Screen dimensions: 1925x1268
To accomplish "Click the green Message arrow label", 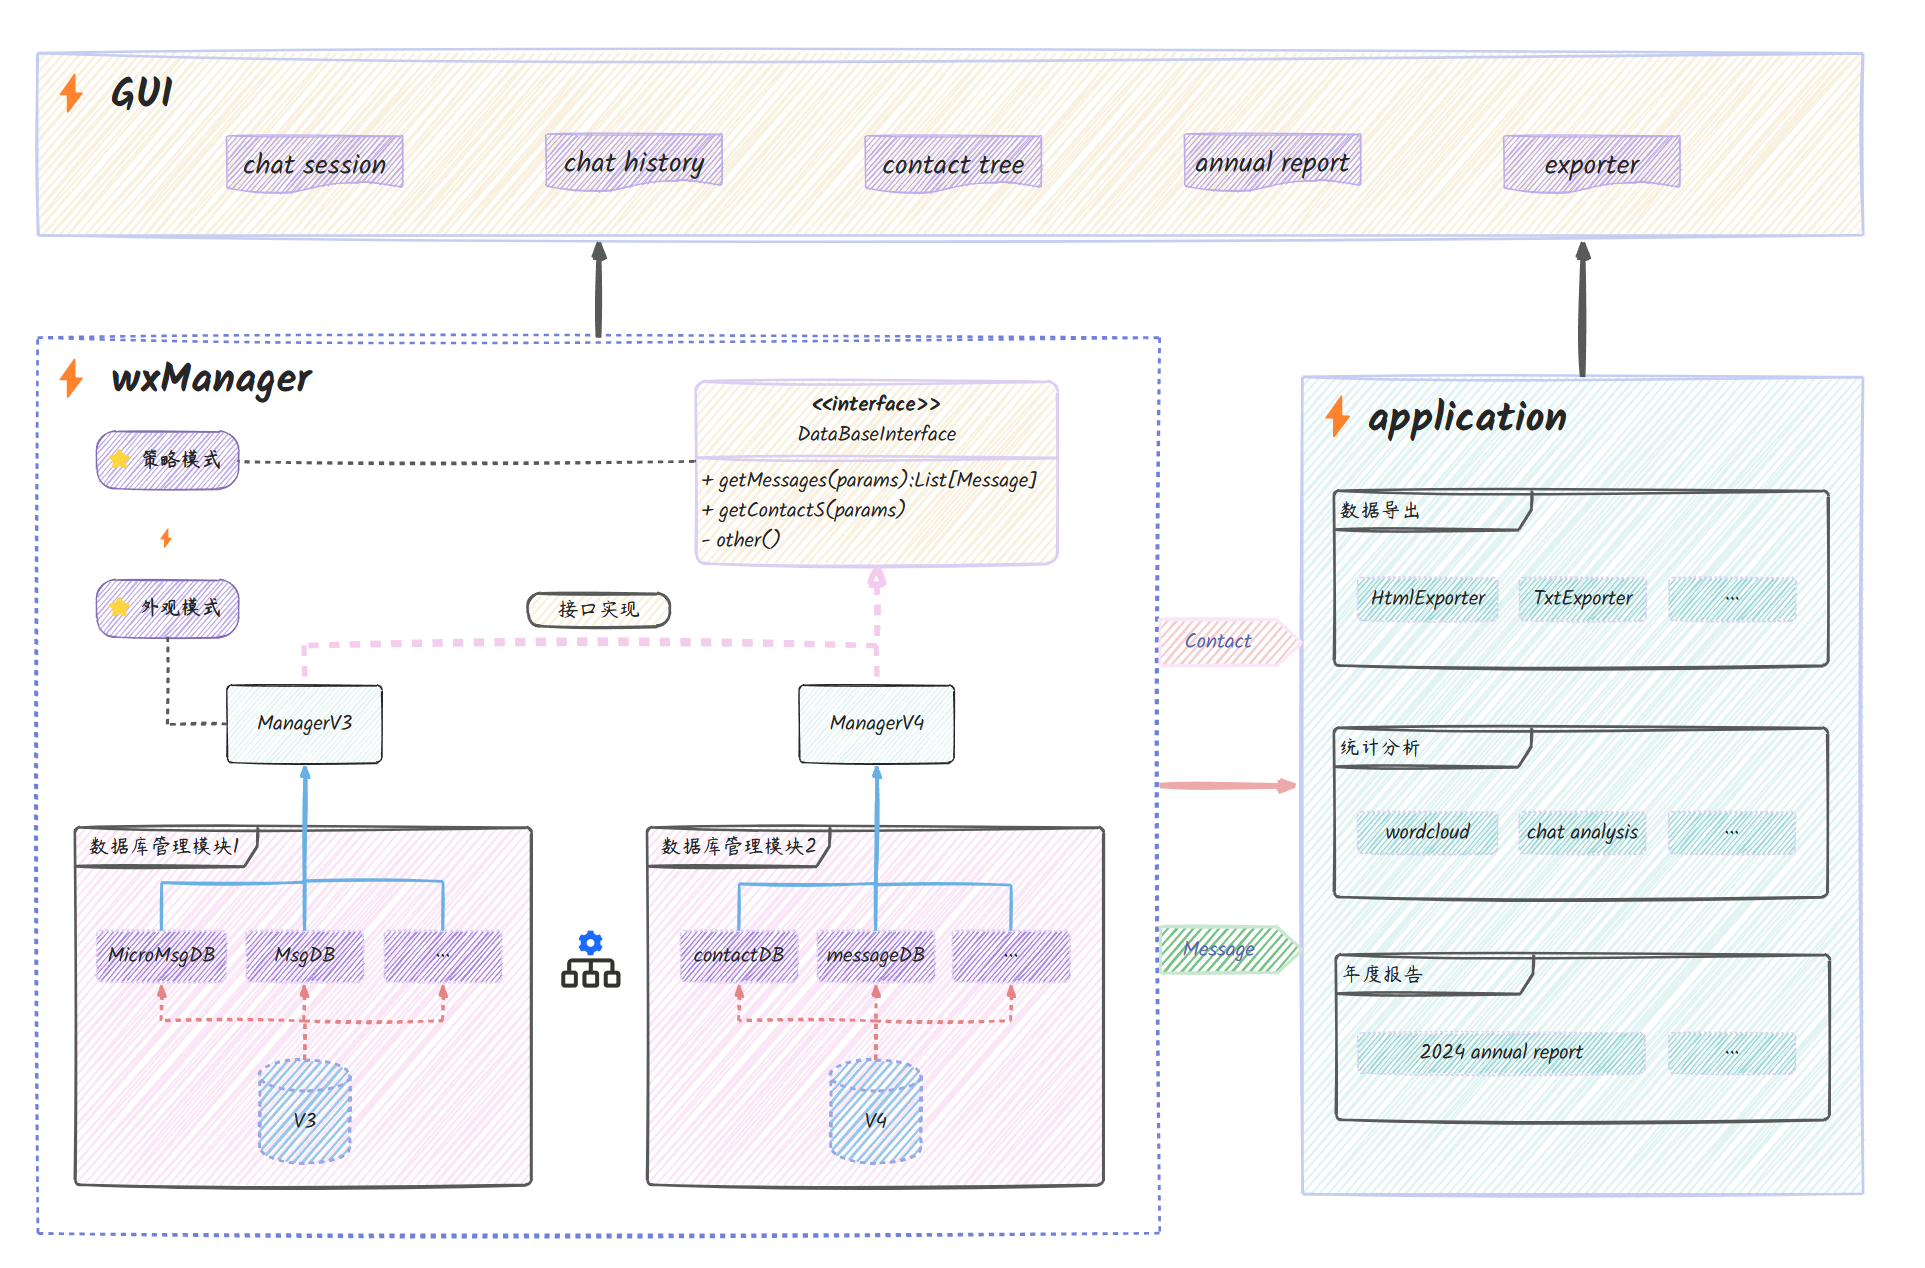I will [x=1221, y=949].
